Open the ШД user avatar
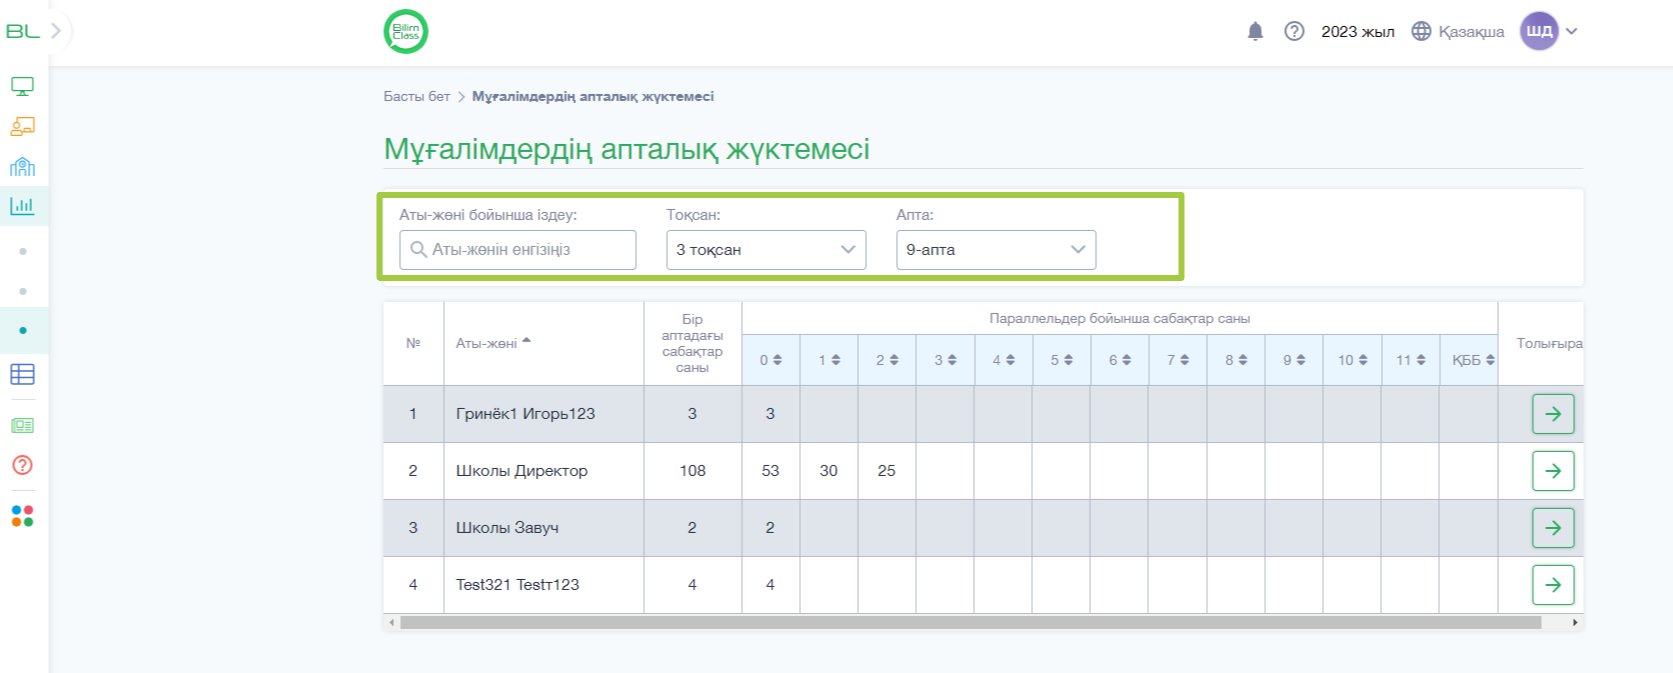The height and width of the screenshot is (673, 1673). 1539,31
